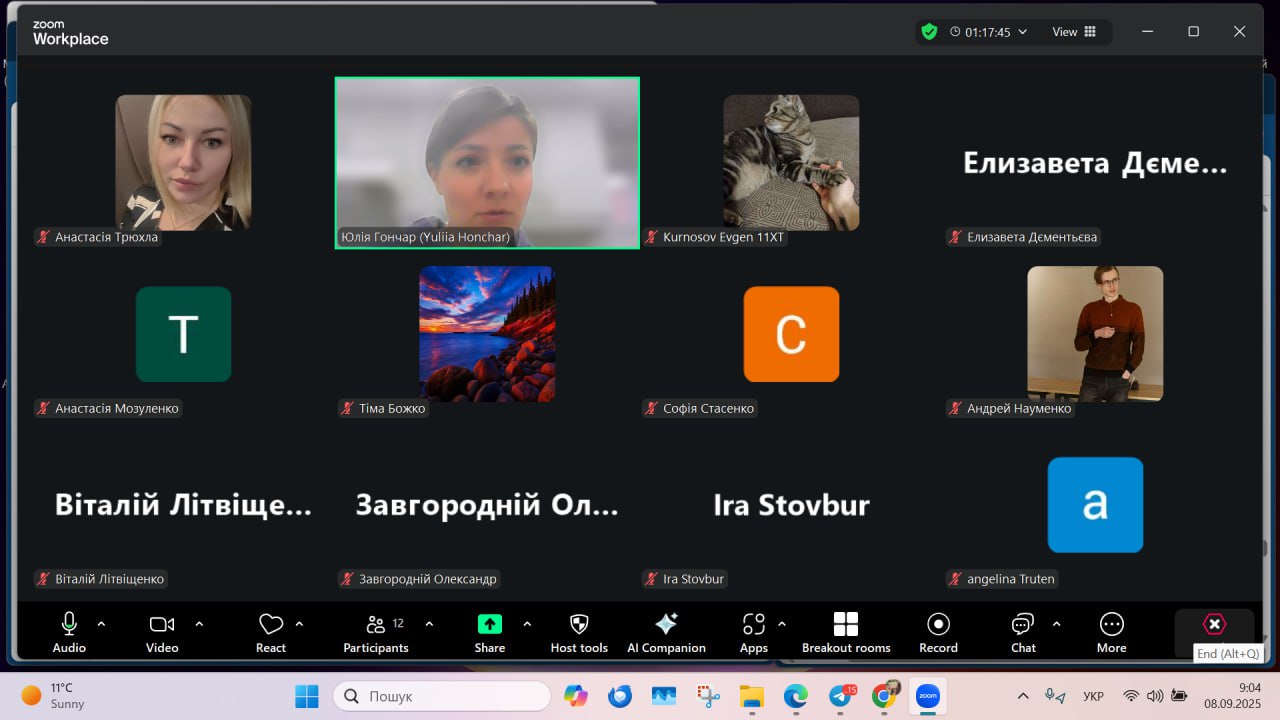Switch the УКР keyboard language indicator
Screen dimensions: 1280x720
(x=1094, y=696)
